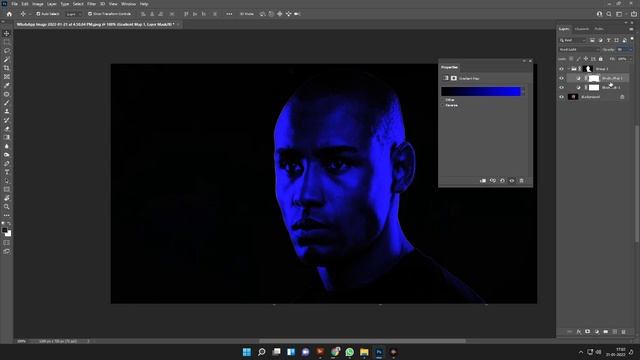Select the Path Selection tool

point(7,180)
